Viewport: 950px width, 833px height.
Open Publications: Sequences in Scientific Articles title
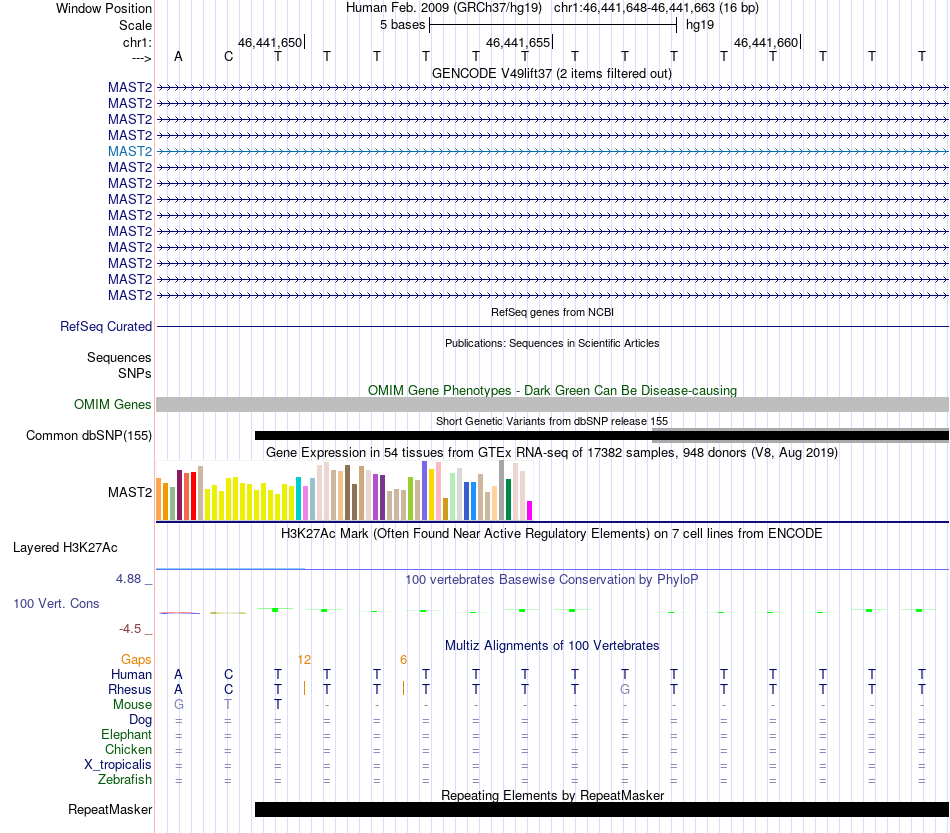click(552, 343)
